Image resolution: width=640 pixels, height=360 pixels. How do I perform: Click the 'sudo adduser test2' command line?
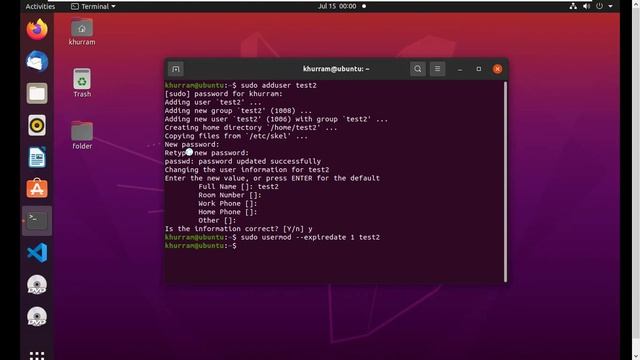tap(240, 85)
